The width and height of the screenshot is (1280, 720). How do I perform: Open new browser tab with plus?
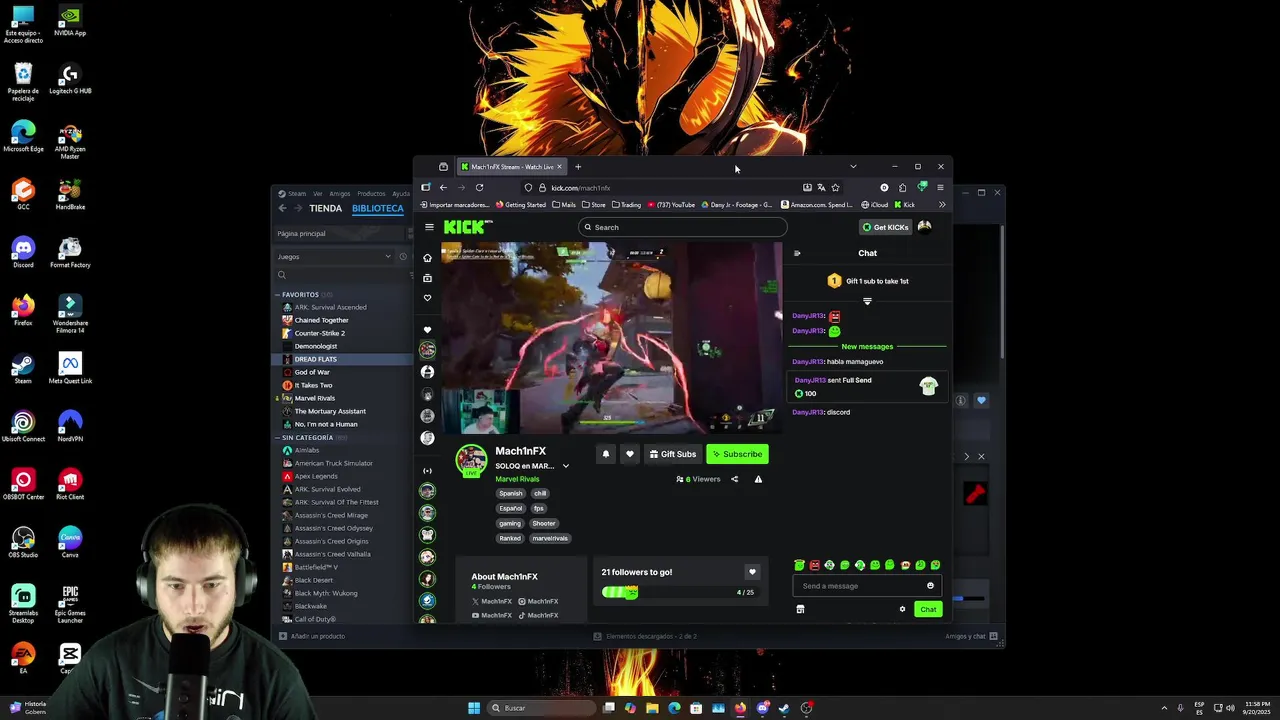pos(578,166)
